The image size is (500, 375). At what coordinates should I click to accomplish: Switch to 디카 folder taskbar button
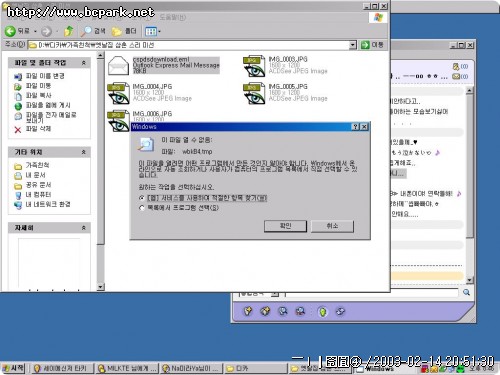255,368
